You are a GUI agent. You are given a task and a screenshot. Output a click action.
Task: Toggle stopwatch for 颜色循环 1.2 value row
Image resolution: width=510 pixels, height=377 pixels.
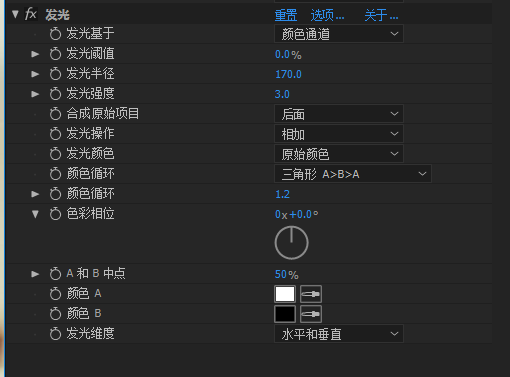click(55, 194)
